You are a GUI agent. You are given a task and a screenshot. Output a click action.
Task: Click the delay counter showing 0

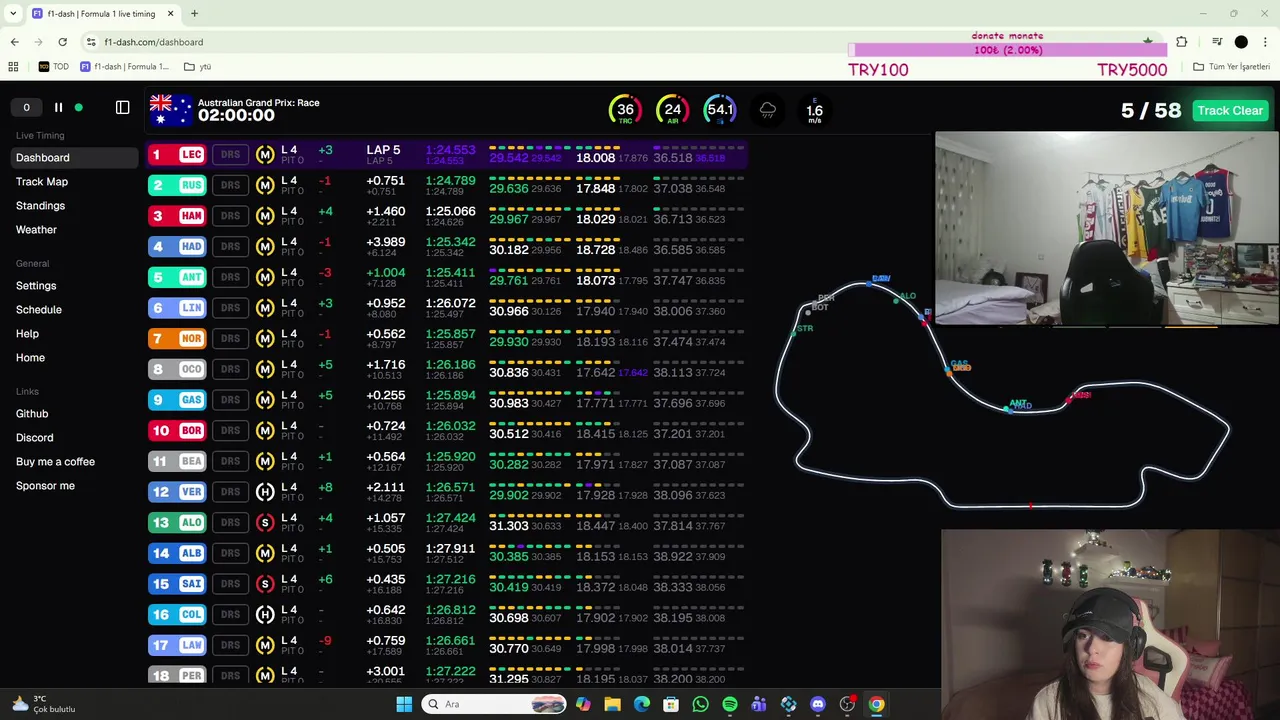click(x=26, y=107)
